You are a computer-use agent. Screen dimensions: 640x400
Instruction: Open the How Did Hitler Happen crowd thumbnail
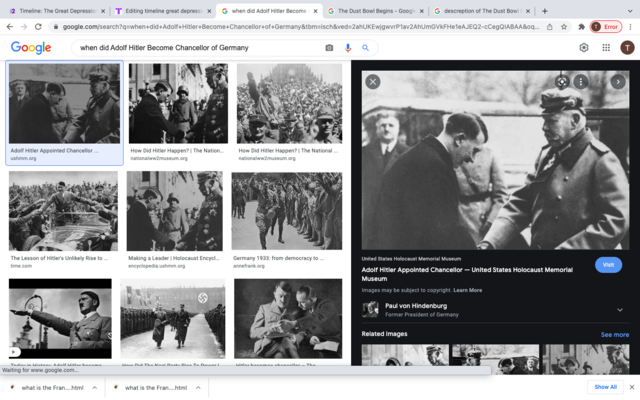[x=289, y=104]
